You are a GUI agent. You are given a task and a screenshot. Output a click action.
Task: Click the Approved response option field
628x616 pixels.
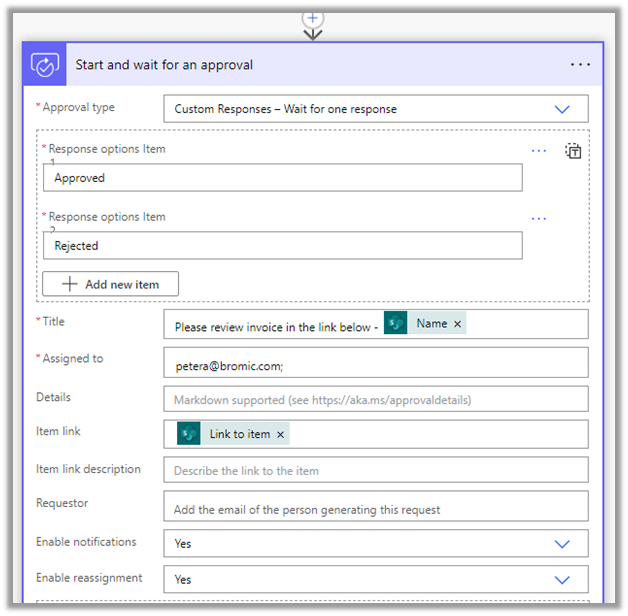pos(282,178)
